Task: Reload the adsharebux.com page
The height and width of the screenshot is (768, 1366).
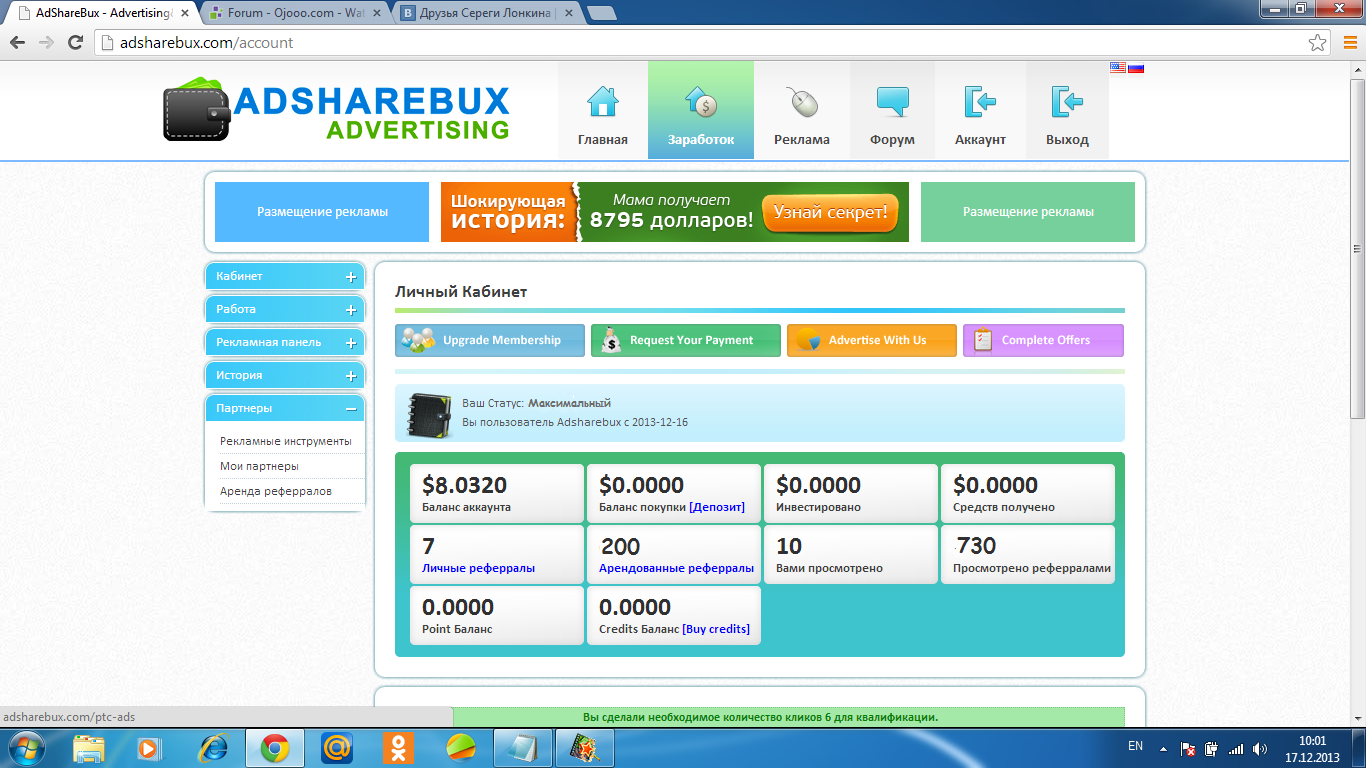Action: (75, 43)
